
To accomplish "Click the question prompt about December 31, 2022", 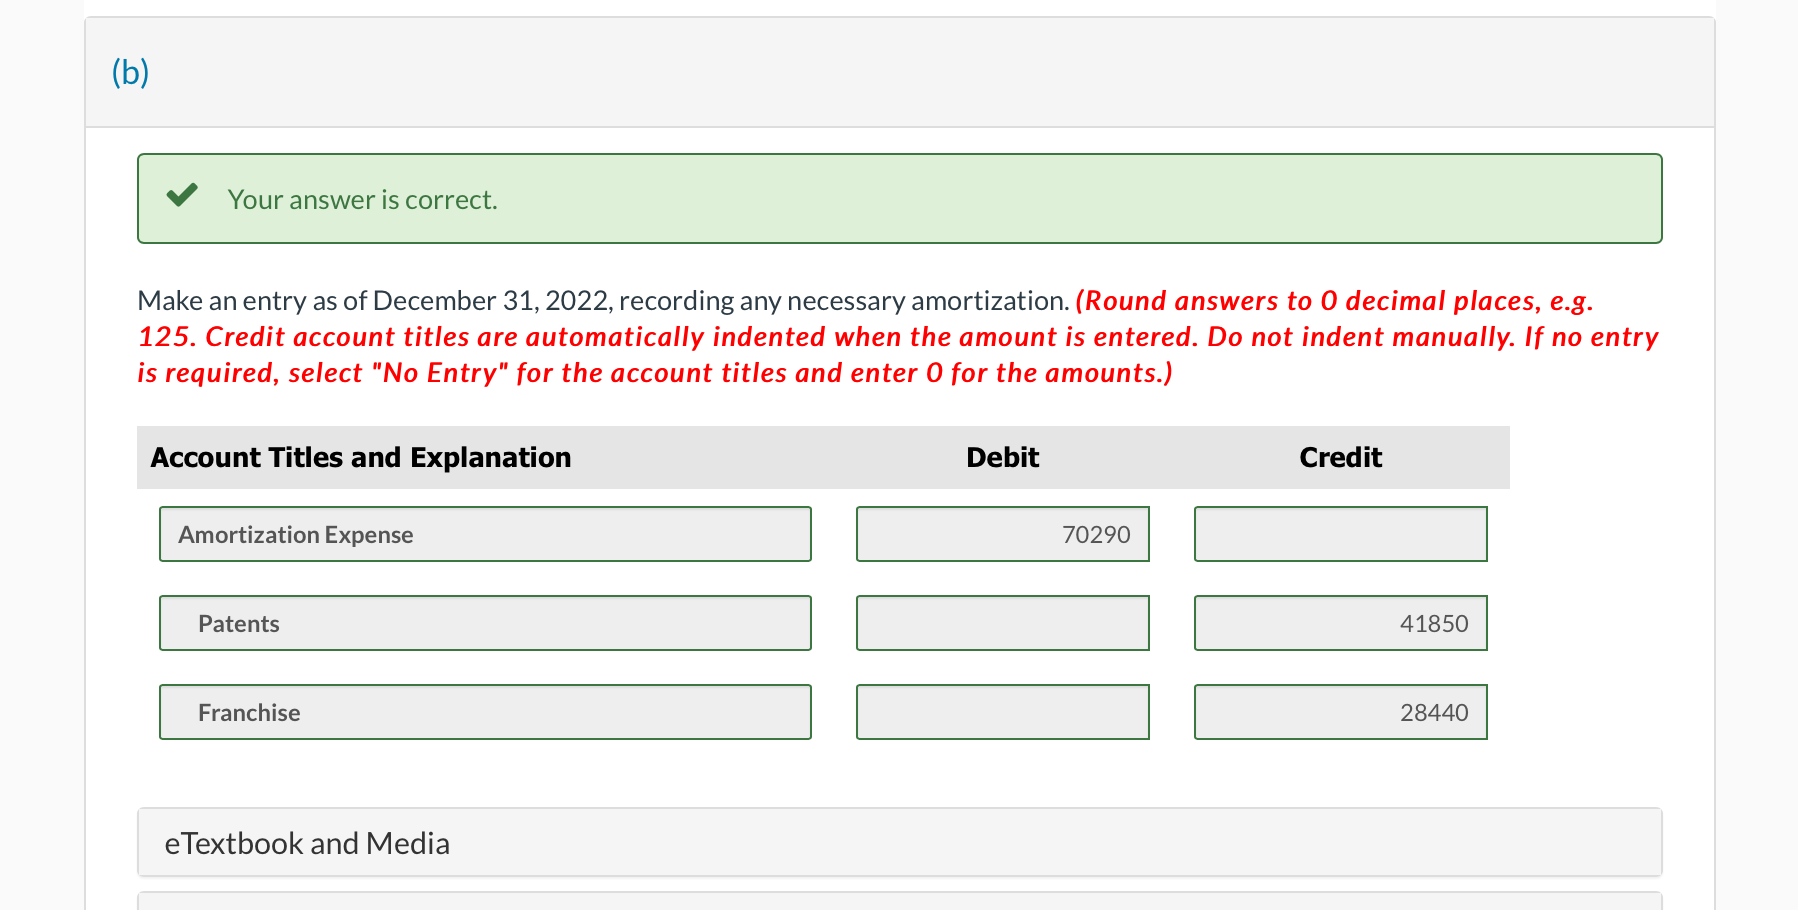I will click(x=600, y=300).
